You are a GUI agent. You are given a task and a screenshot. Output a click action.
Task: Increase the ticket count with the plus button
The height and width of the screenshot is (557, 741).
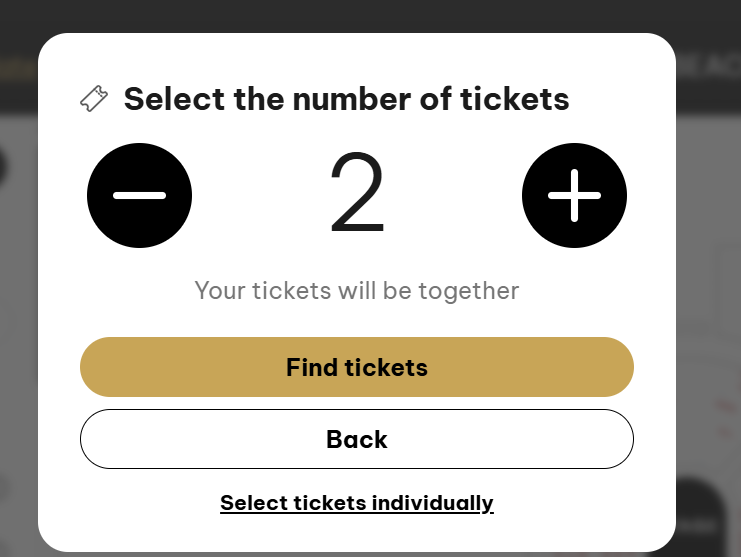[574, 195]
